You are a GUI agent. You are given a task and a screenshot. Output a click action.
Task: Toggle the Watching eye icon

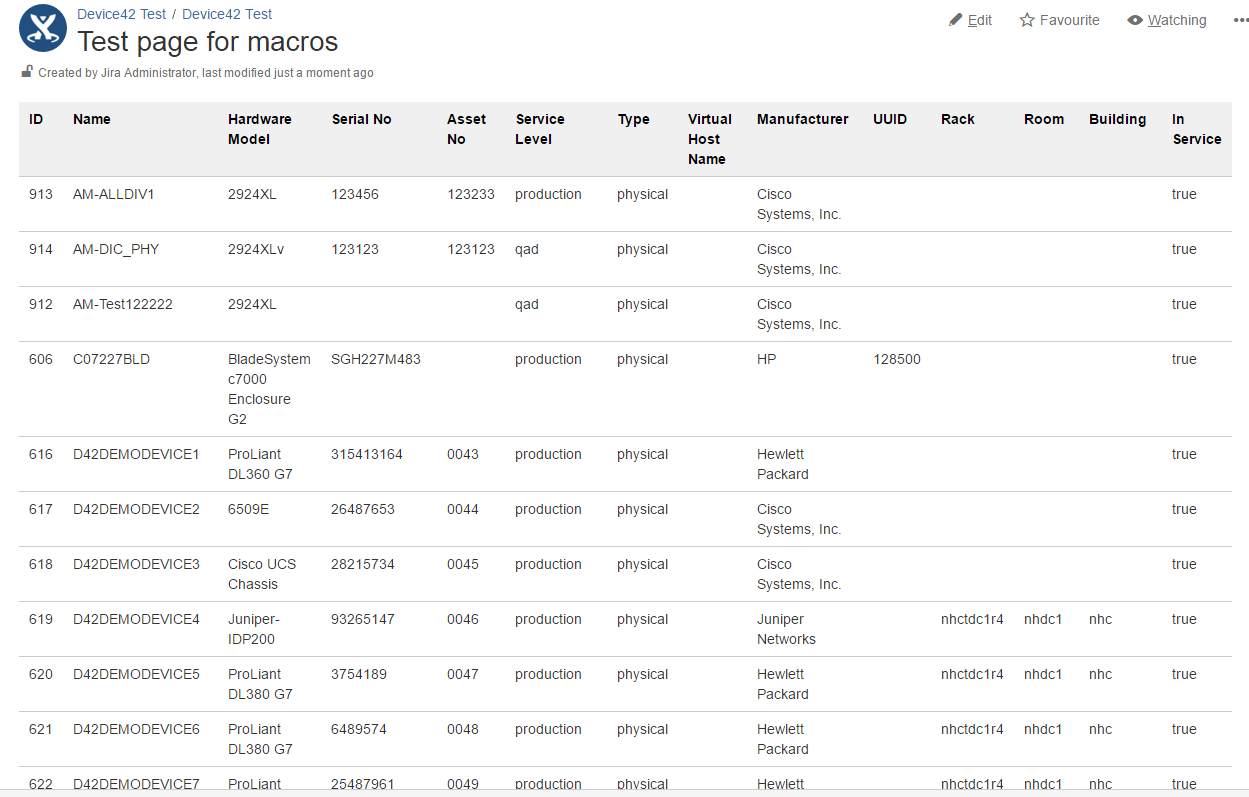(1134, 20)
